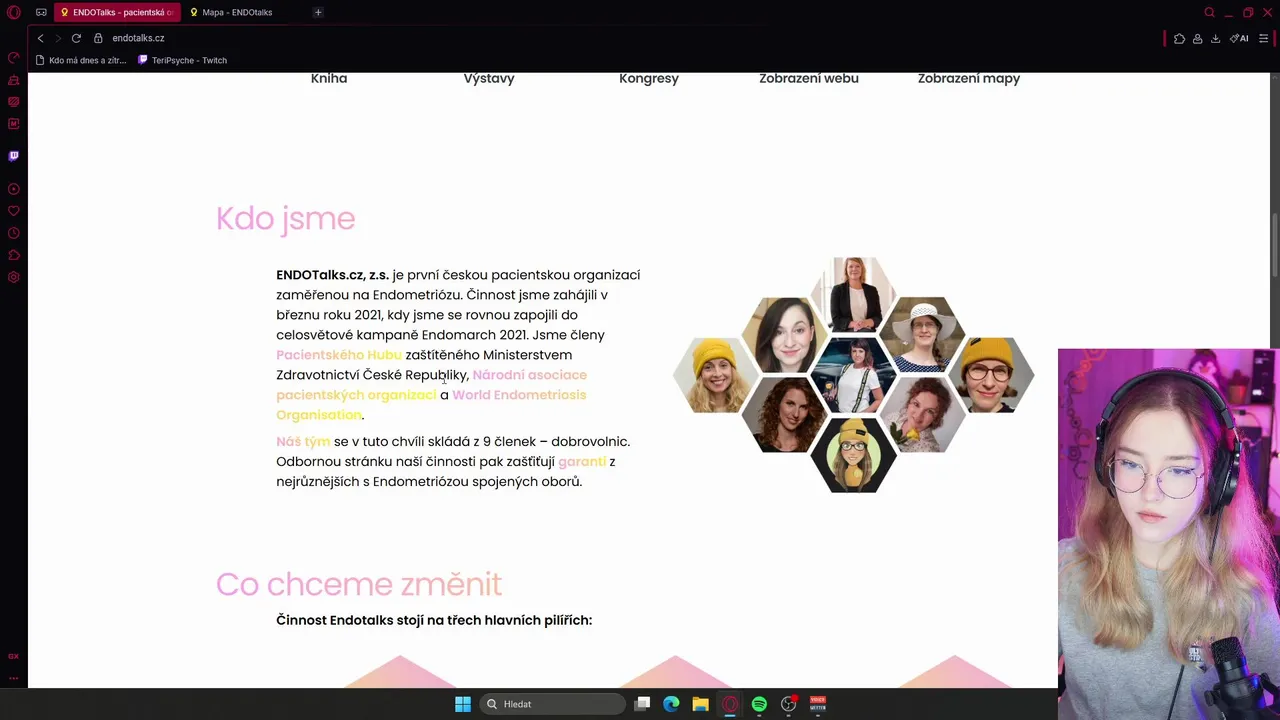The image size is (1280, 720).
Task: Switch to ENDOTalks - pacientská tab
Action: point(118,12)
